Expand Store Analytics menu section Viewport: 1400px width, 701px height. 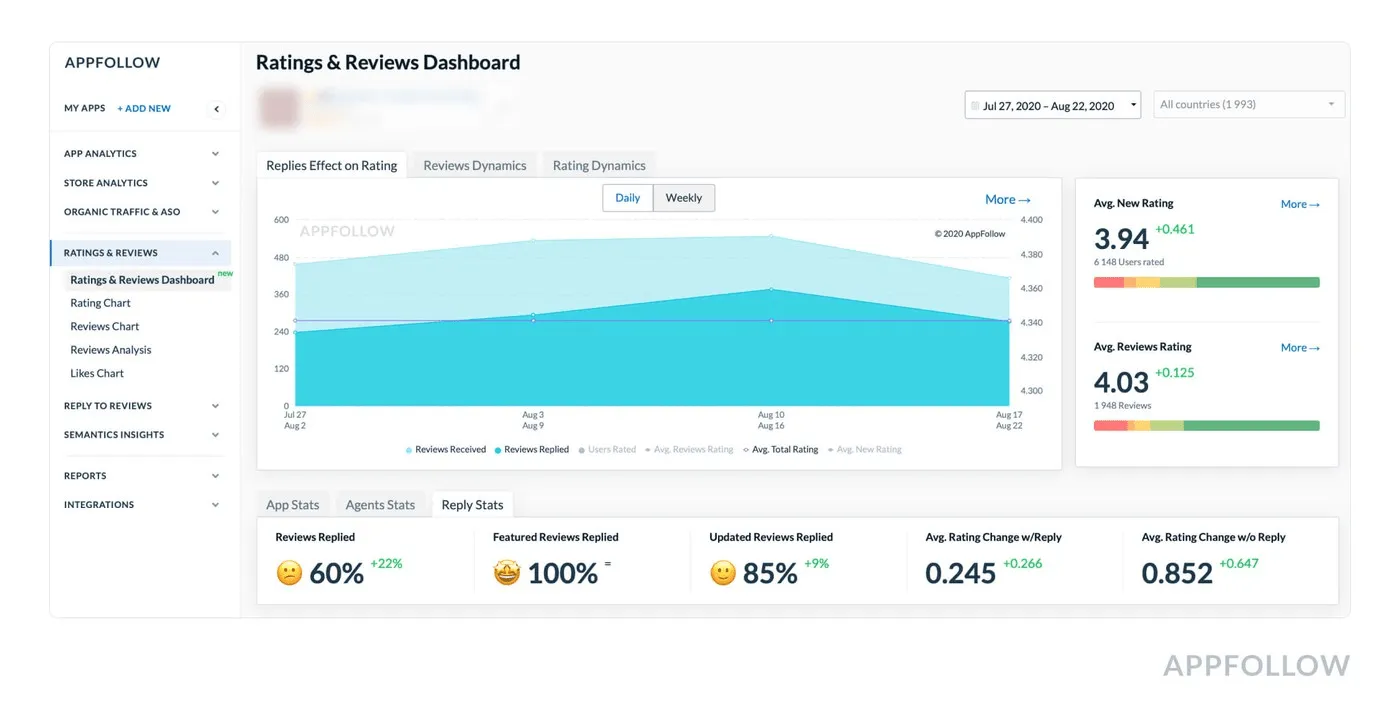pyautogui.click(x=140, y=183)
